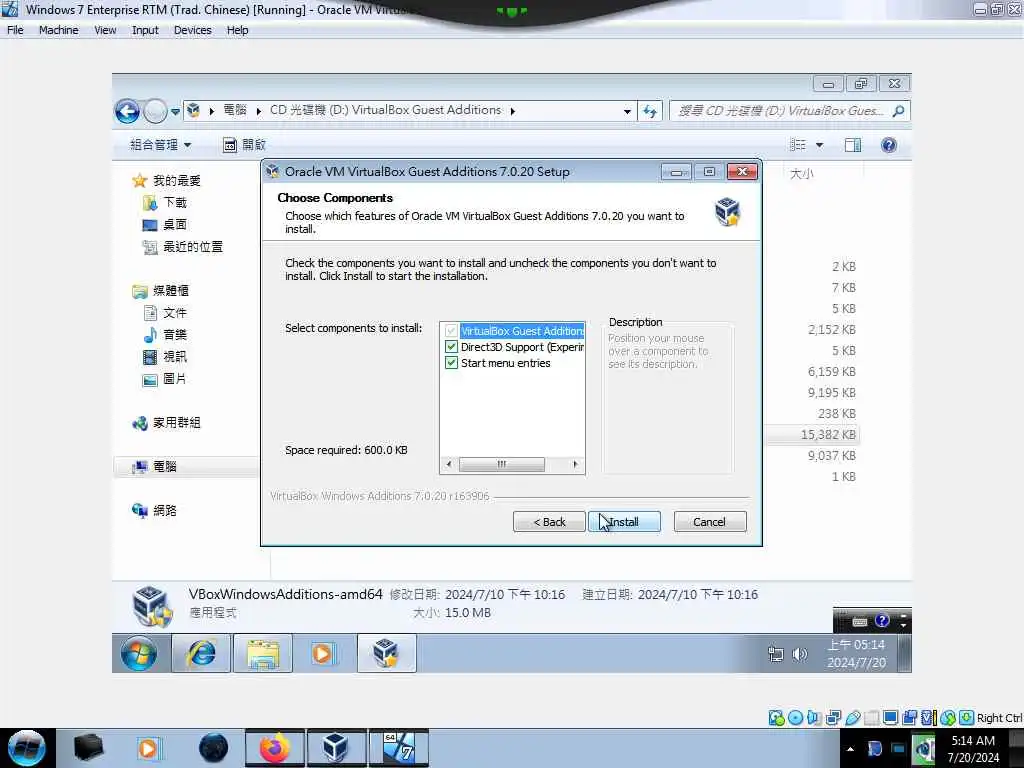Click the left arrow of component list scrollbar
This screenshot has height=768, width=1024.
[449, 464]
